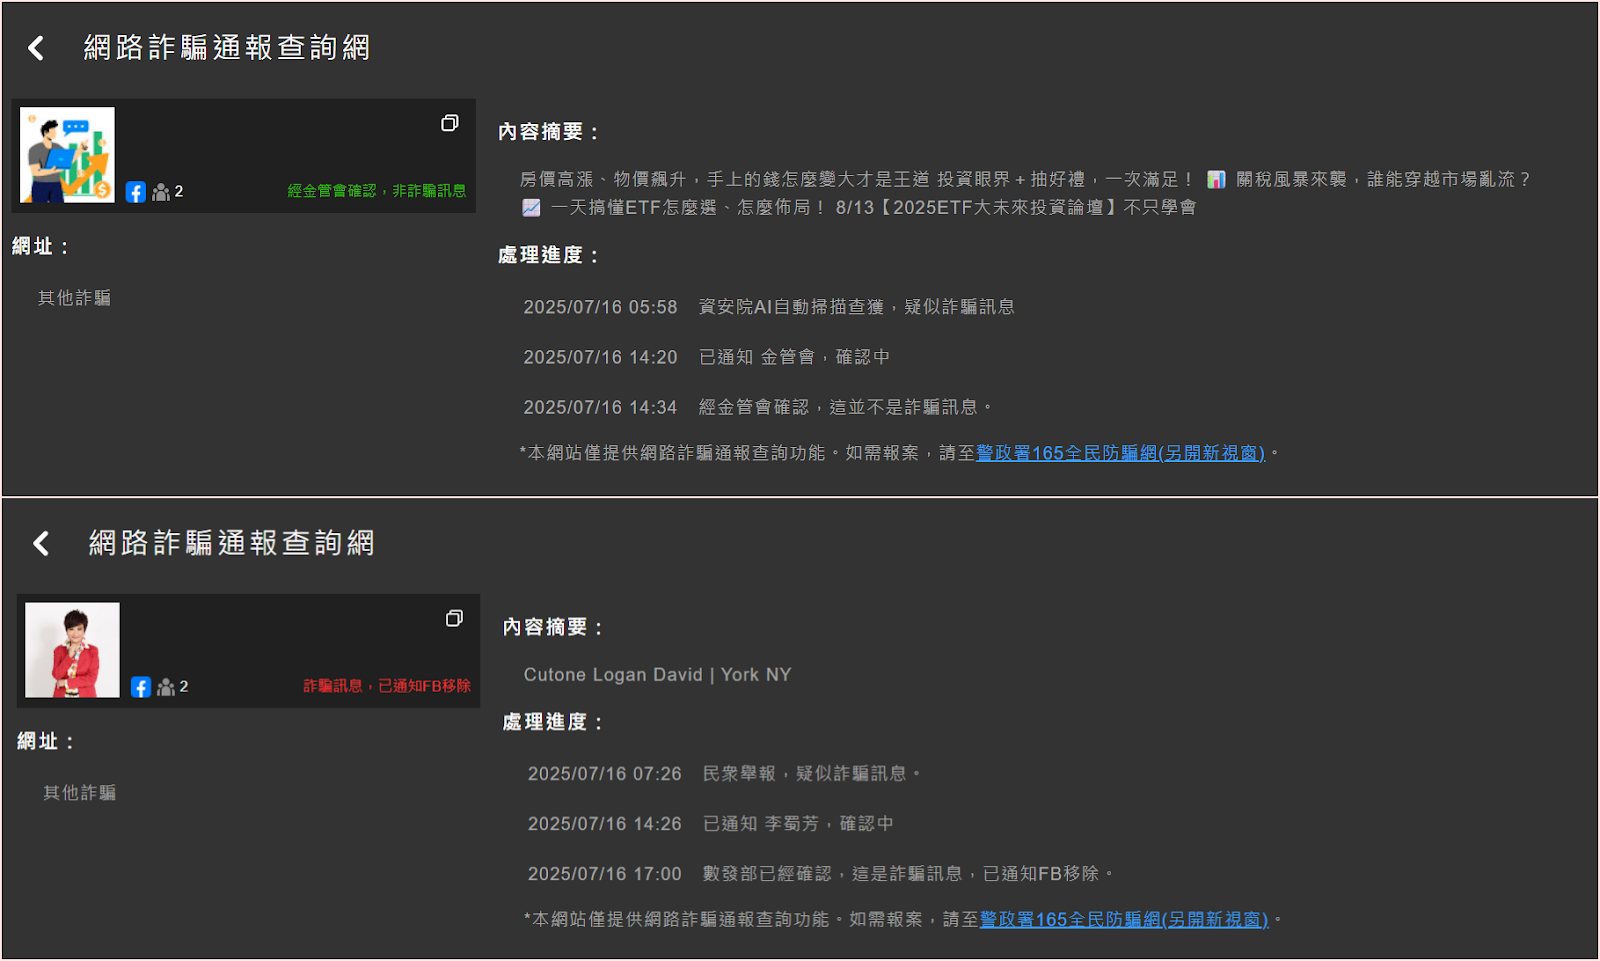Click the copy icon on the red-jacket woman card

[x=454, y=619]
